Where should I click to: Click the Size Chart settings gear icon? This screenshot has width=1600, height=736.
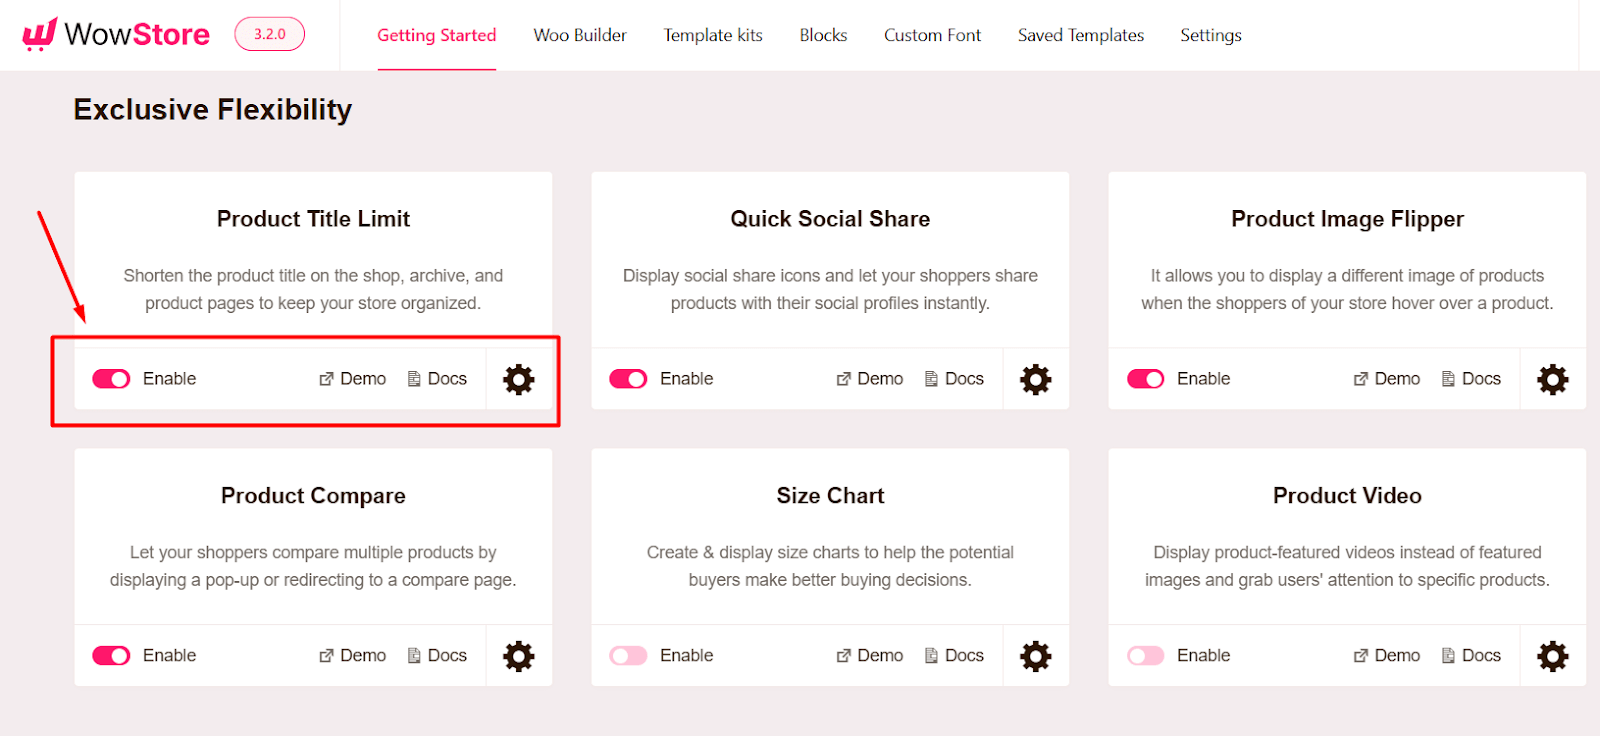tap(1035, 656)
